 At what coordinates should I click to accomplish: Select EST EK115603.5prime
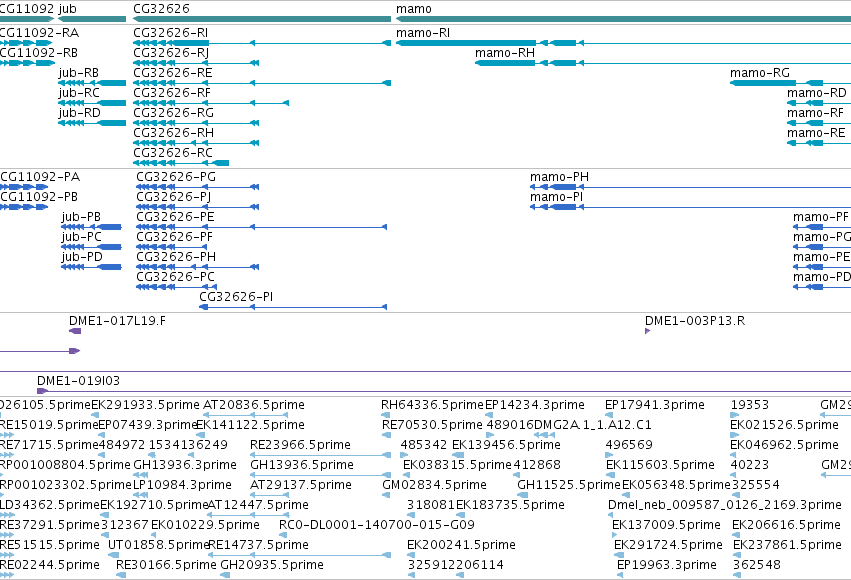click(660, 466)
